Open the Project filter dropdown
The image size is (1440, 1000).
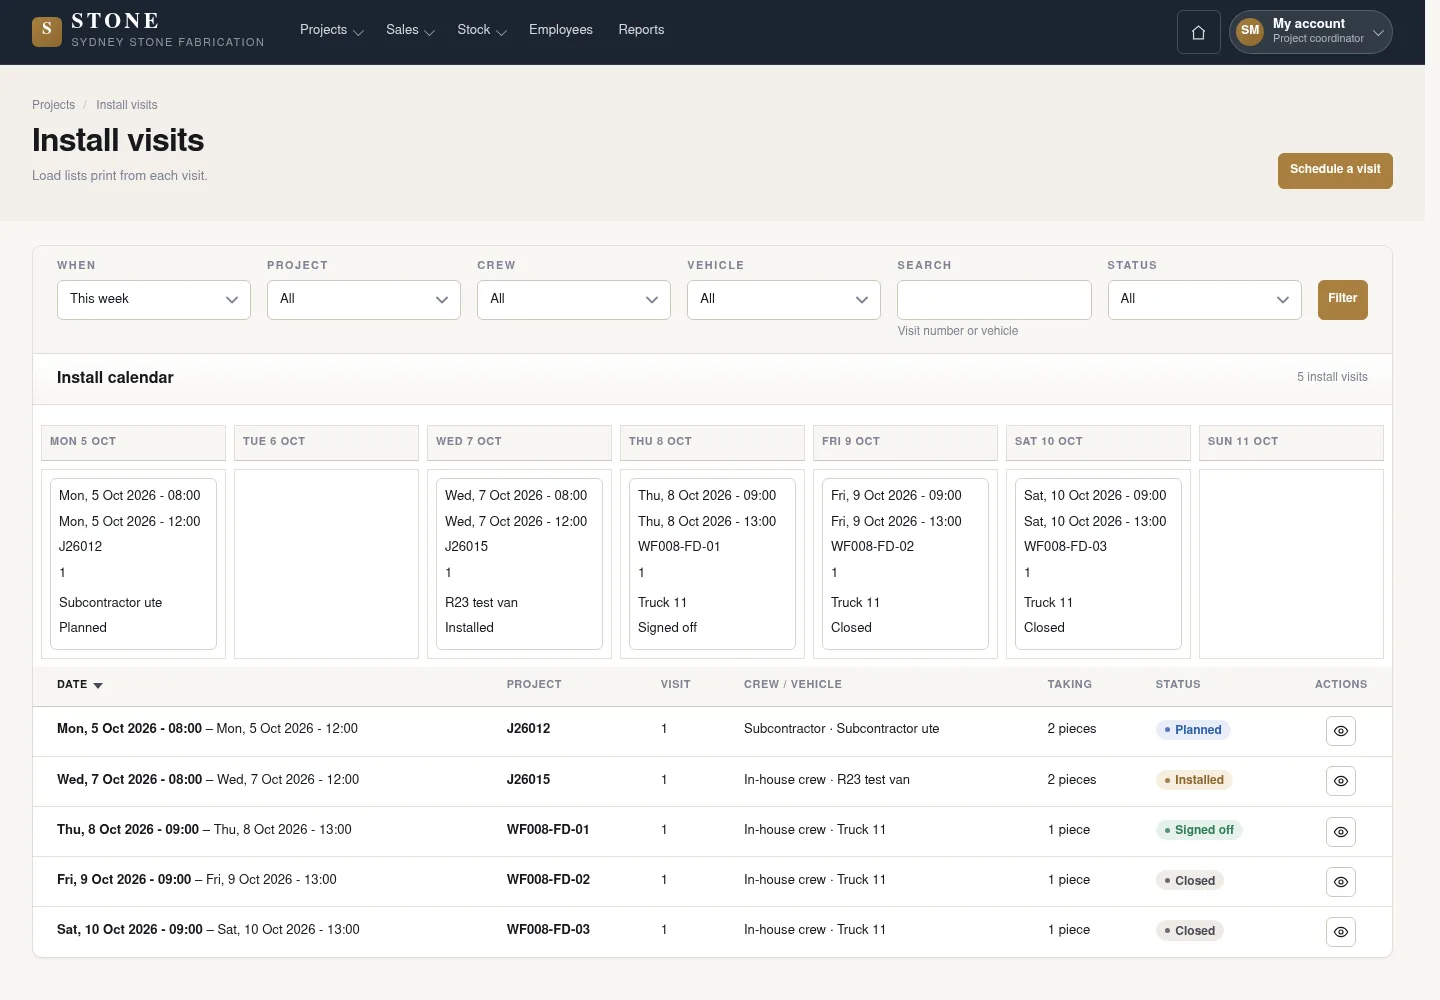364,300
